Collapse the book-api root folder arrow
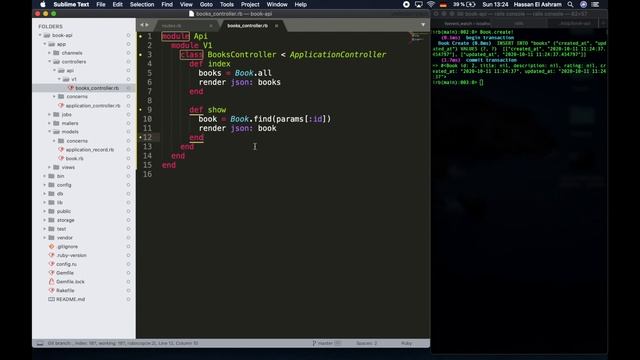The image size is (640, 360). tap(40, 35)
